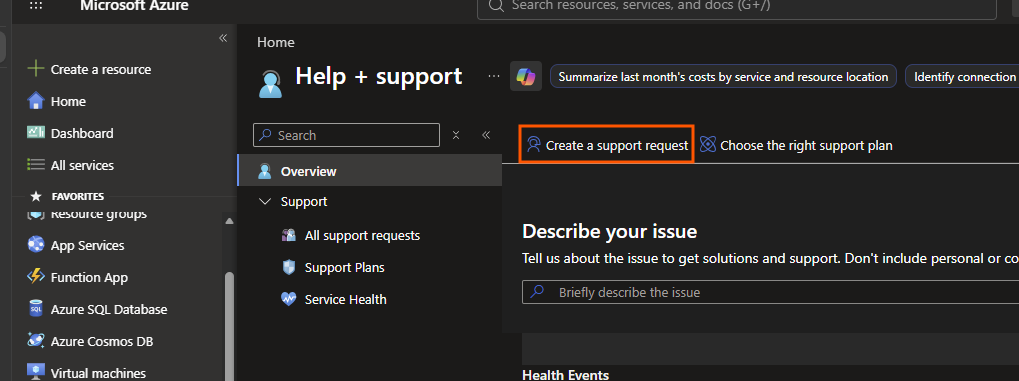This screenshot has width=1019, height=381.
Task: Click the Health Events heading
Action: 565,375
